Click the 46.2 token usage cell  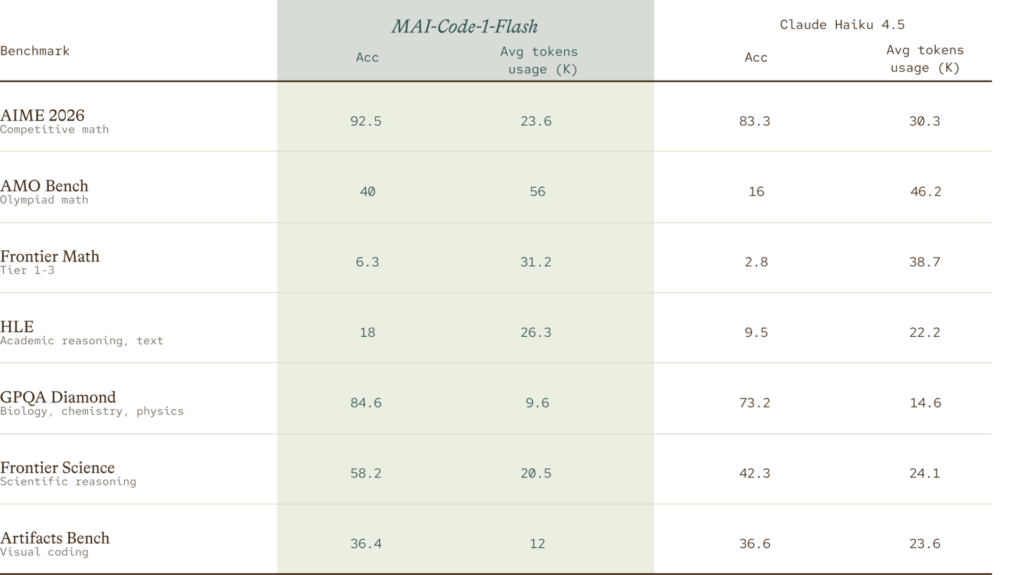925,192
